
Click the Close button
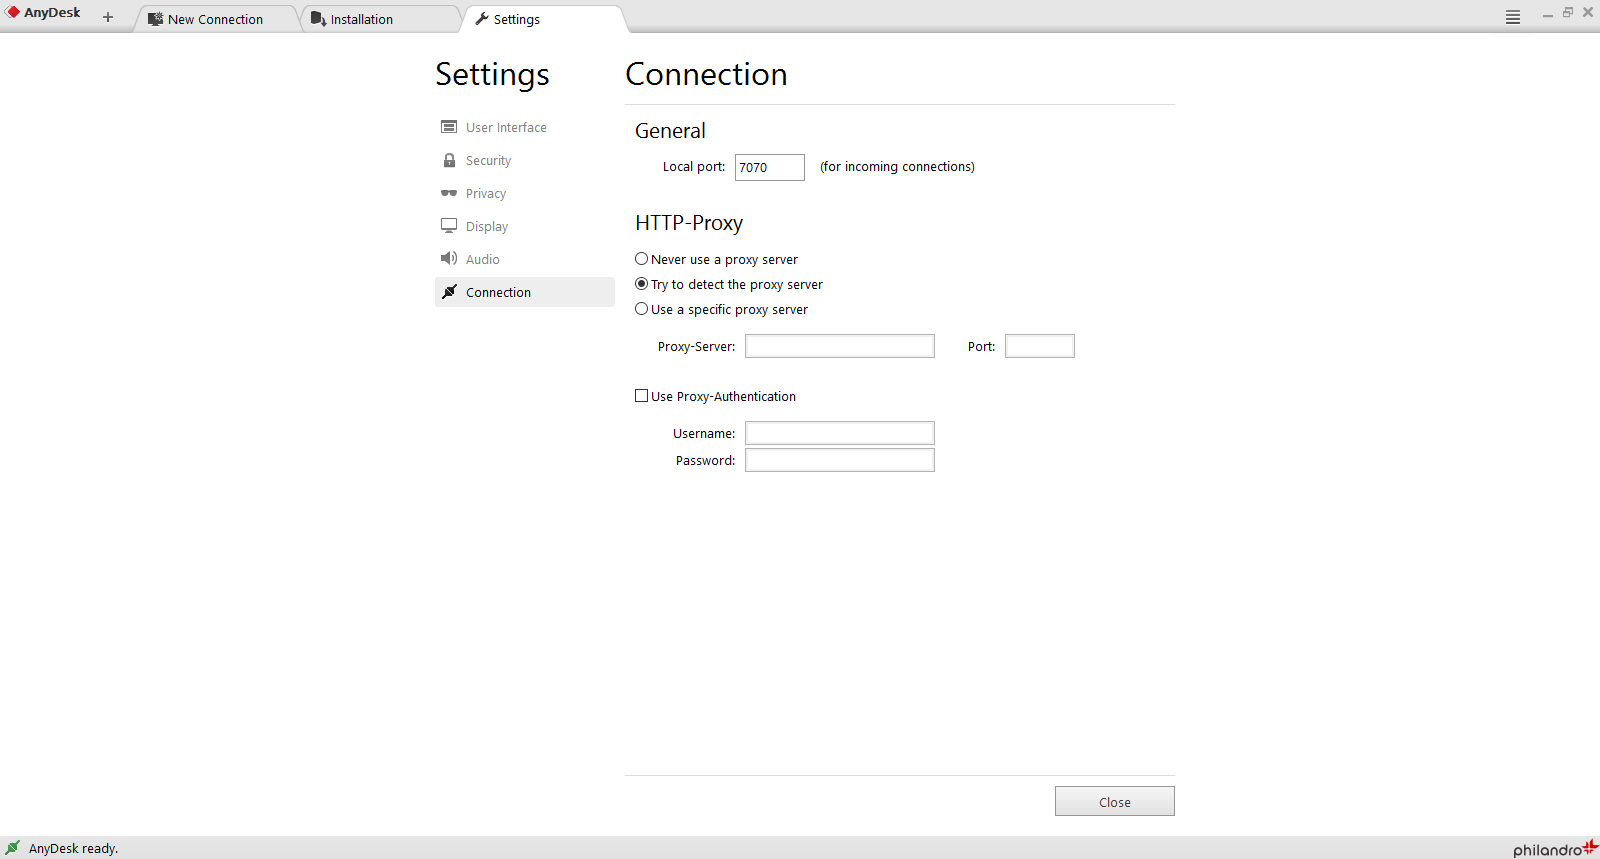(x=1115, y=801)
